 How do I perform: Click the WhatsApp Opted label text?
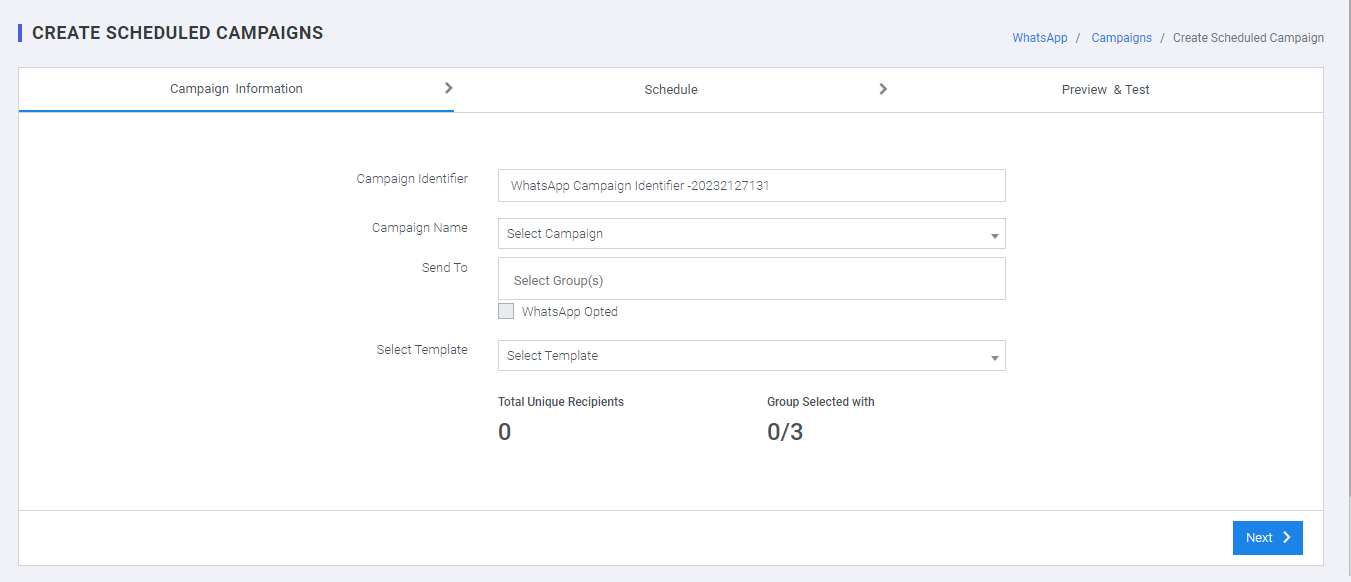coord(570,312)
